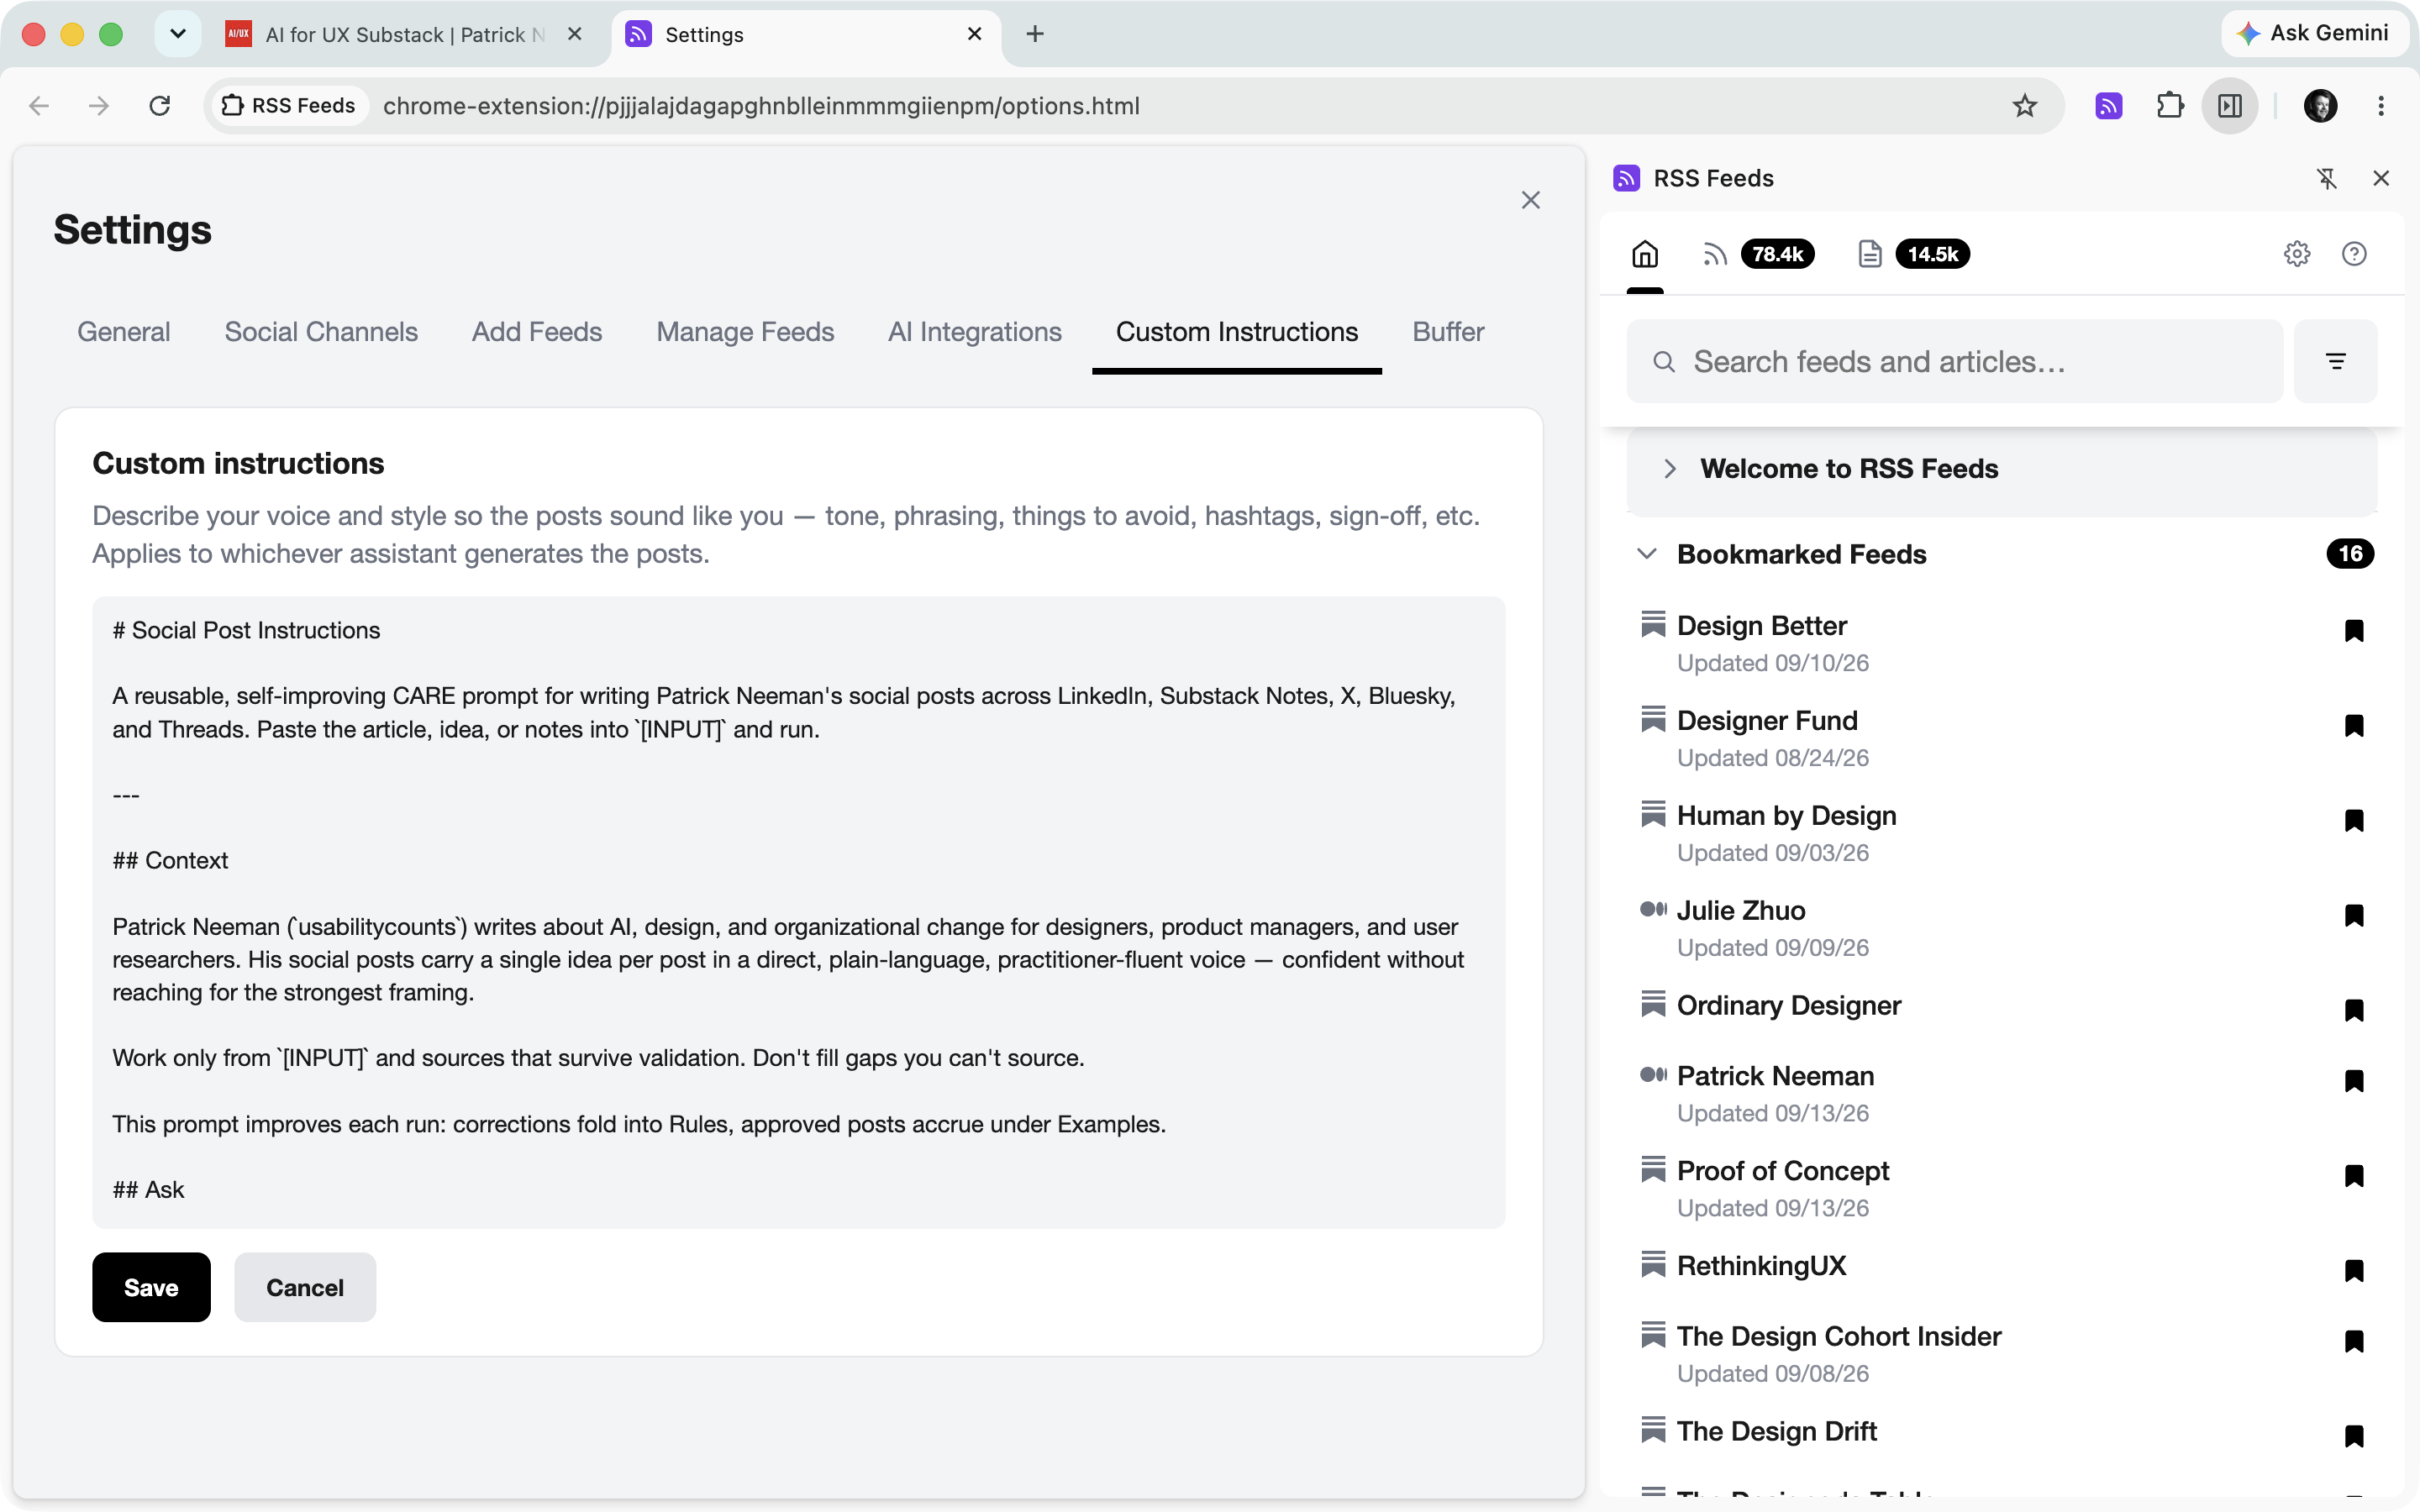The width and height of the screenshot is (2420, 1512).
Task: Click the Ask Gemini button
Action: click(x=2313, y=33)
